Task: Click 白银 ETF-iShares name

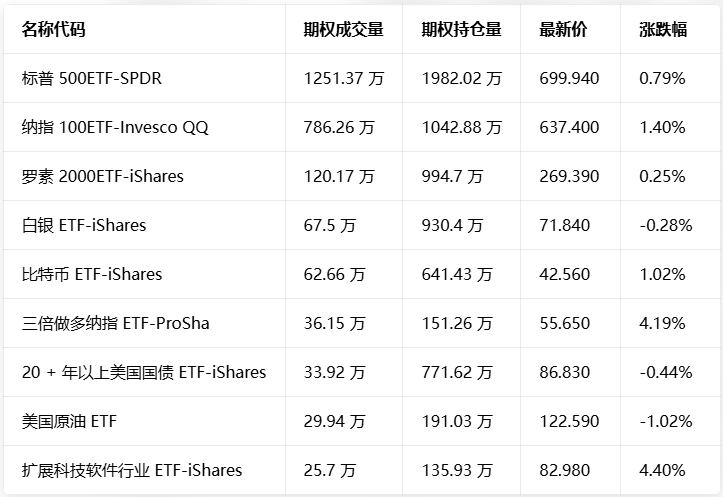Action: tap(84, 225)
